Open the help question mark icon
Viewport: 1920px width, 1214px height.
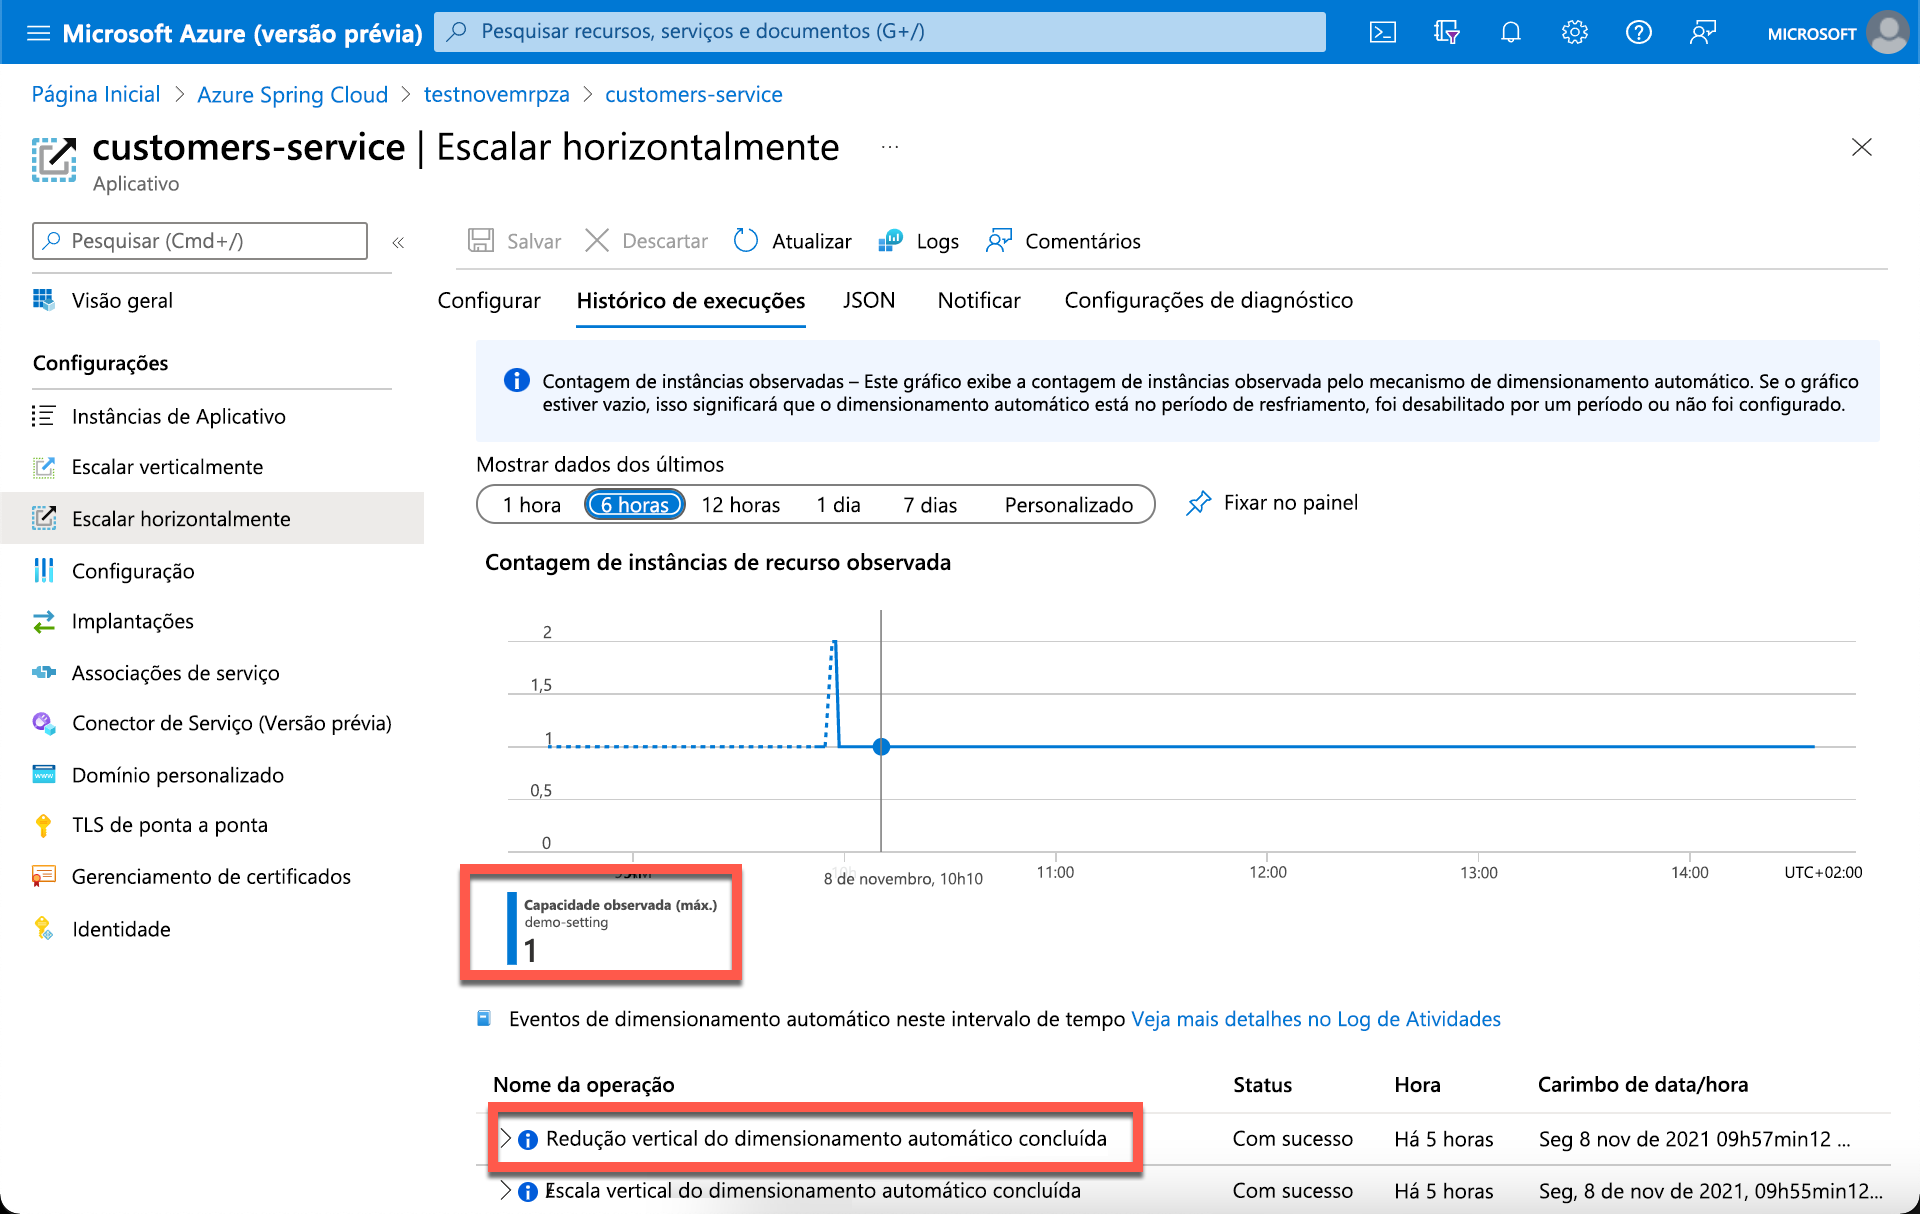point(1638,33)
